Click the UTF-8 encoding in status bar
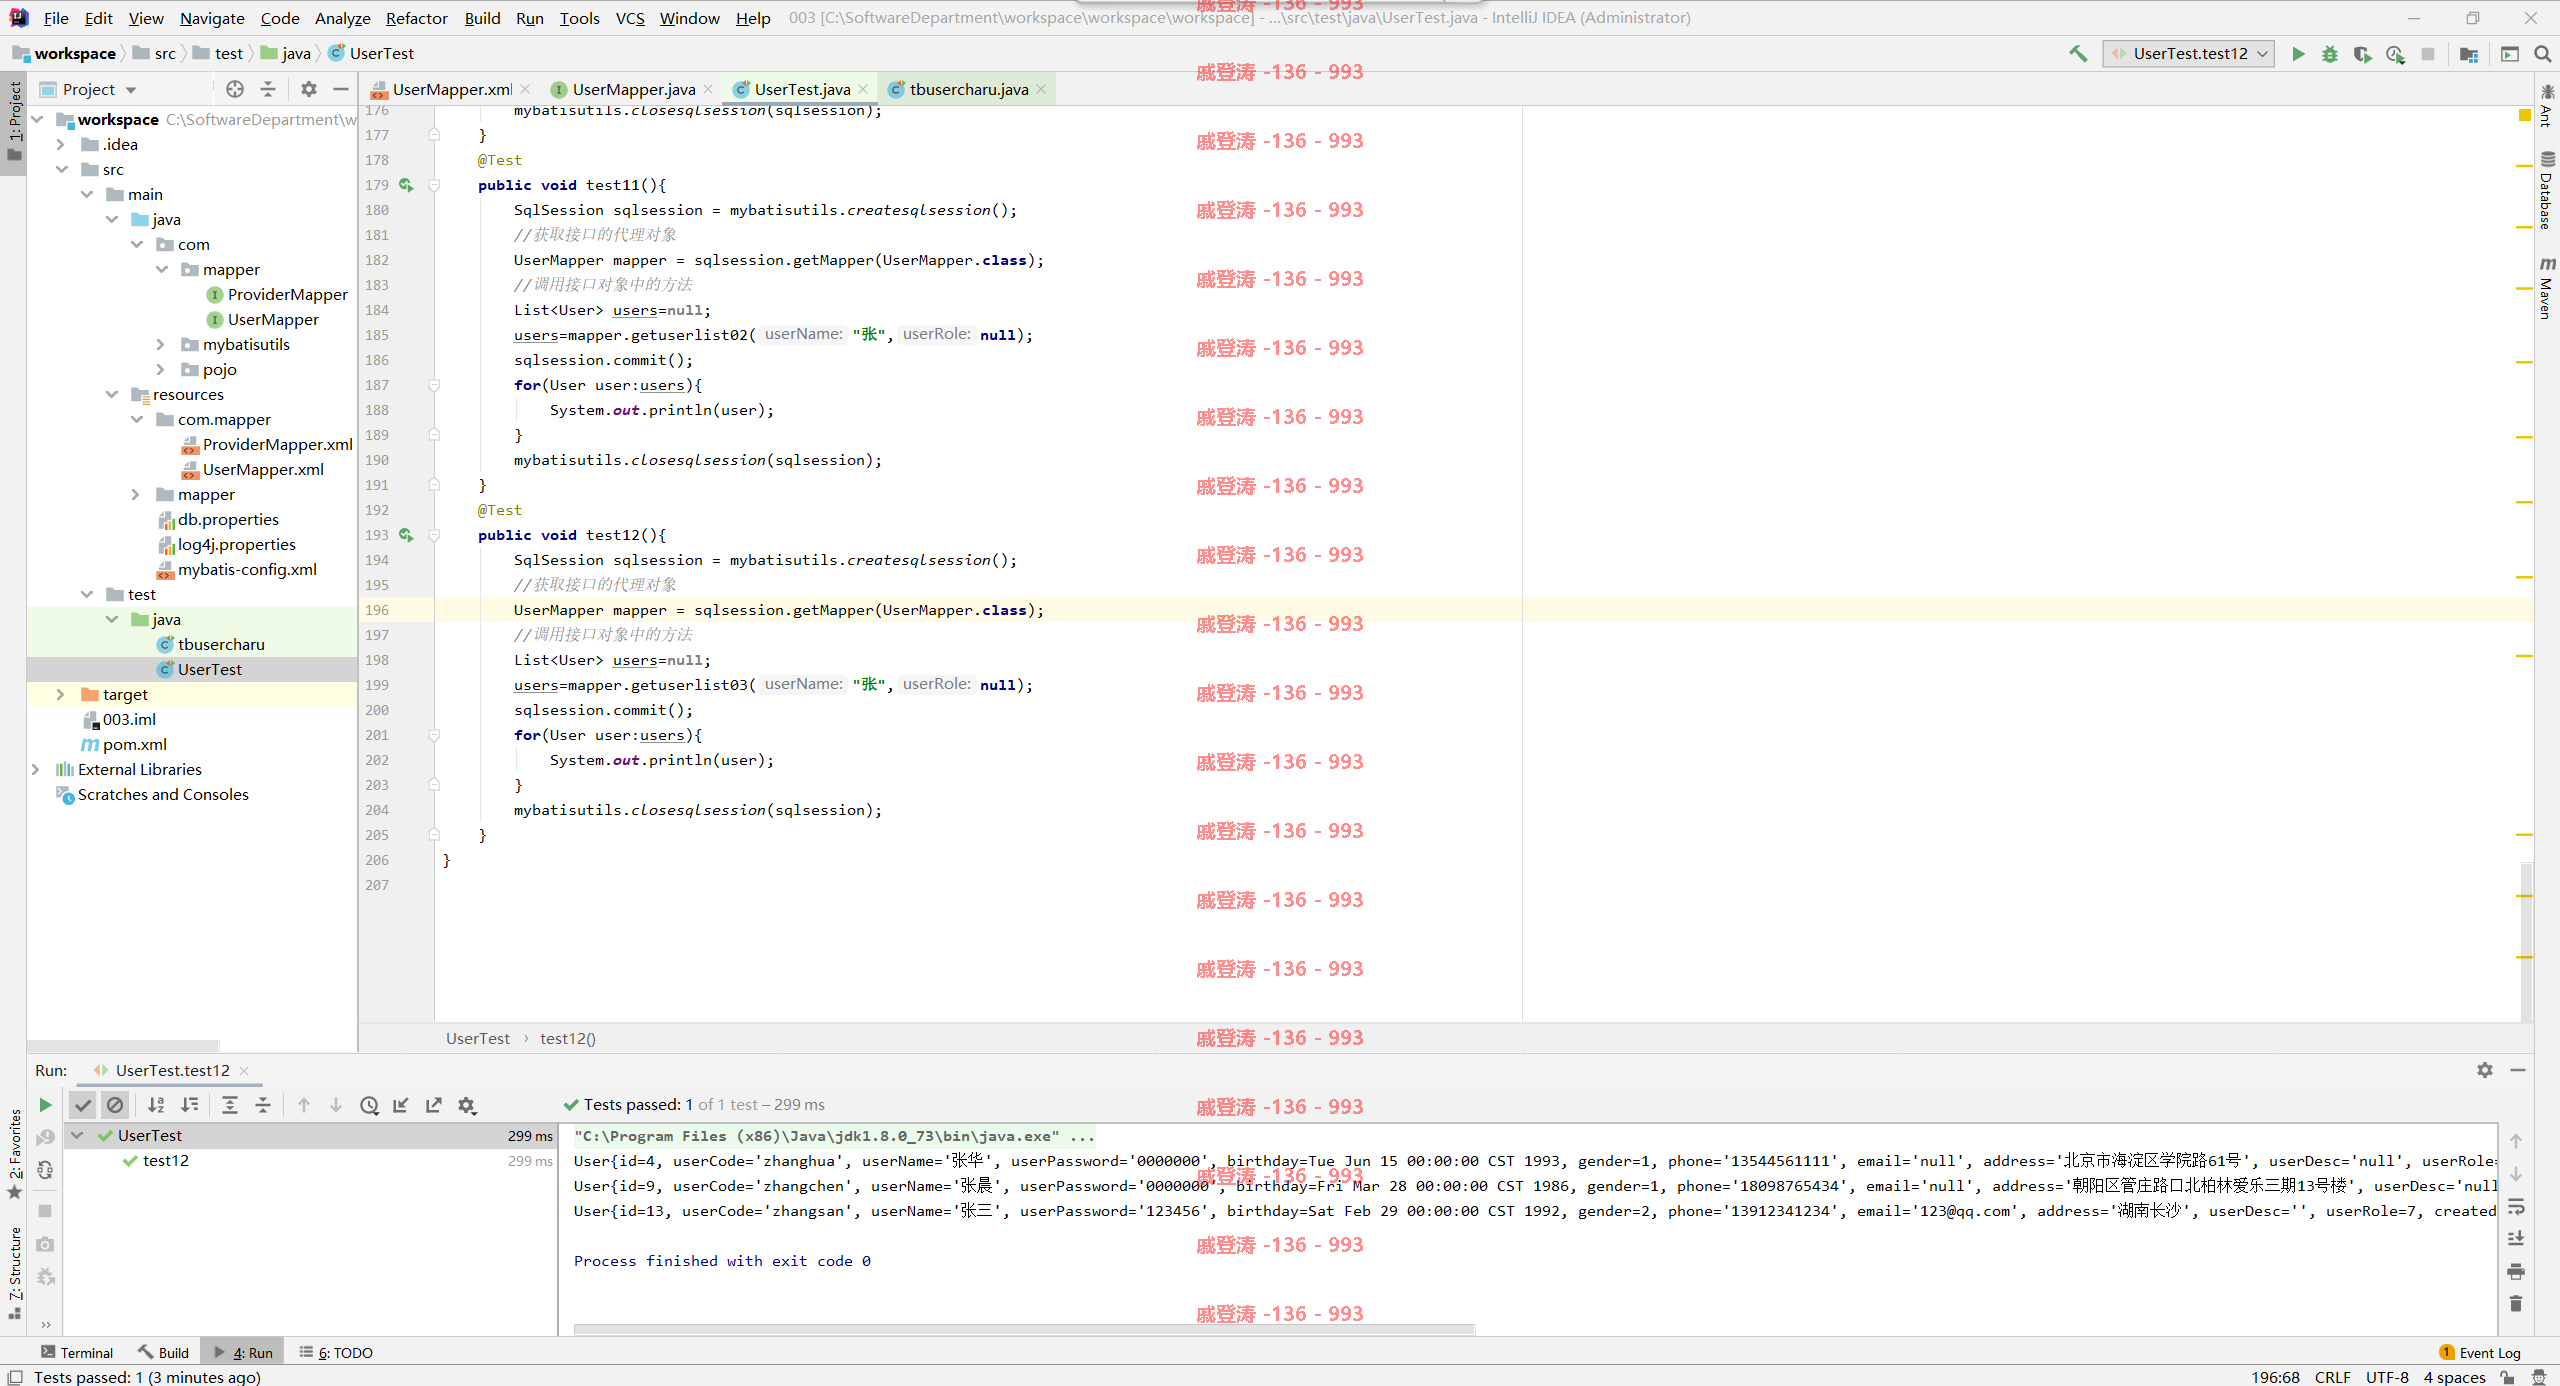Screen dimensions: 2560x1386 pos(2387,1377)
